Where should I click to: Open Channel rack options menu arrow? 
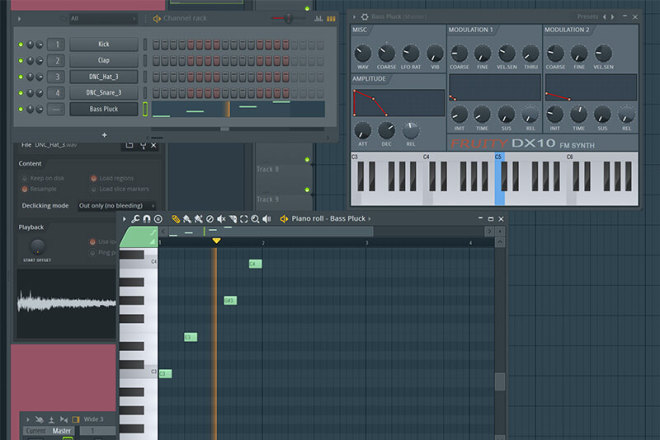(19, 19)
